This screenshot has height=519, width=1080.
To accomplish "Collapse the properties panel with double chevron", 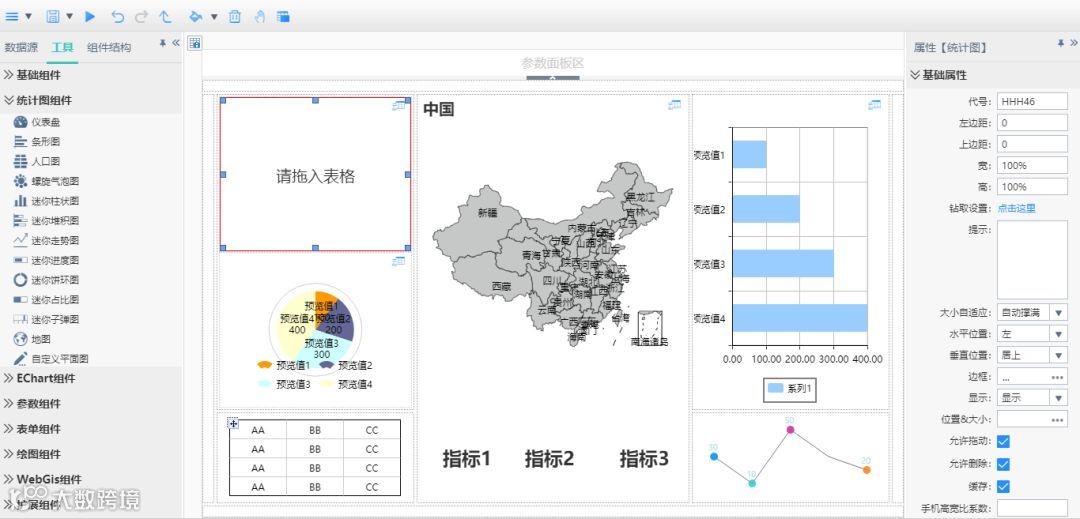I will [1073, 43].
